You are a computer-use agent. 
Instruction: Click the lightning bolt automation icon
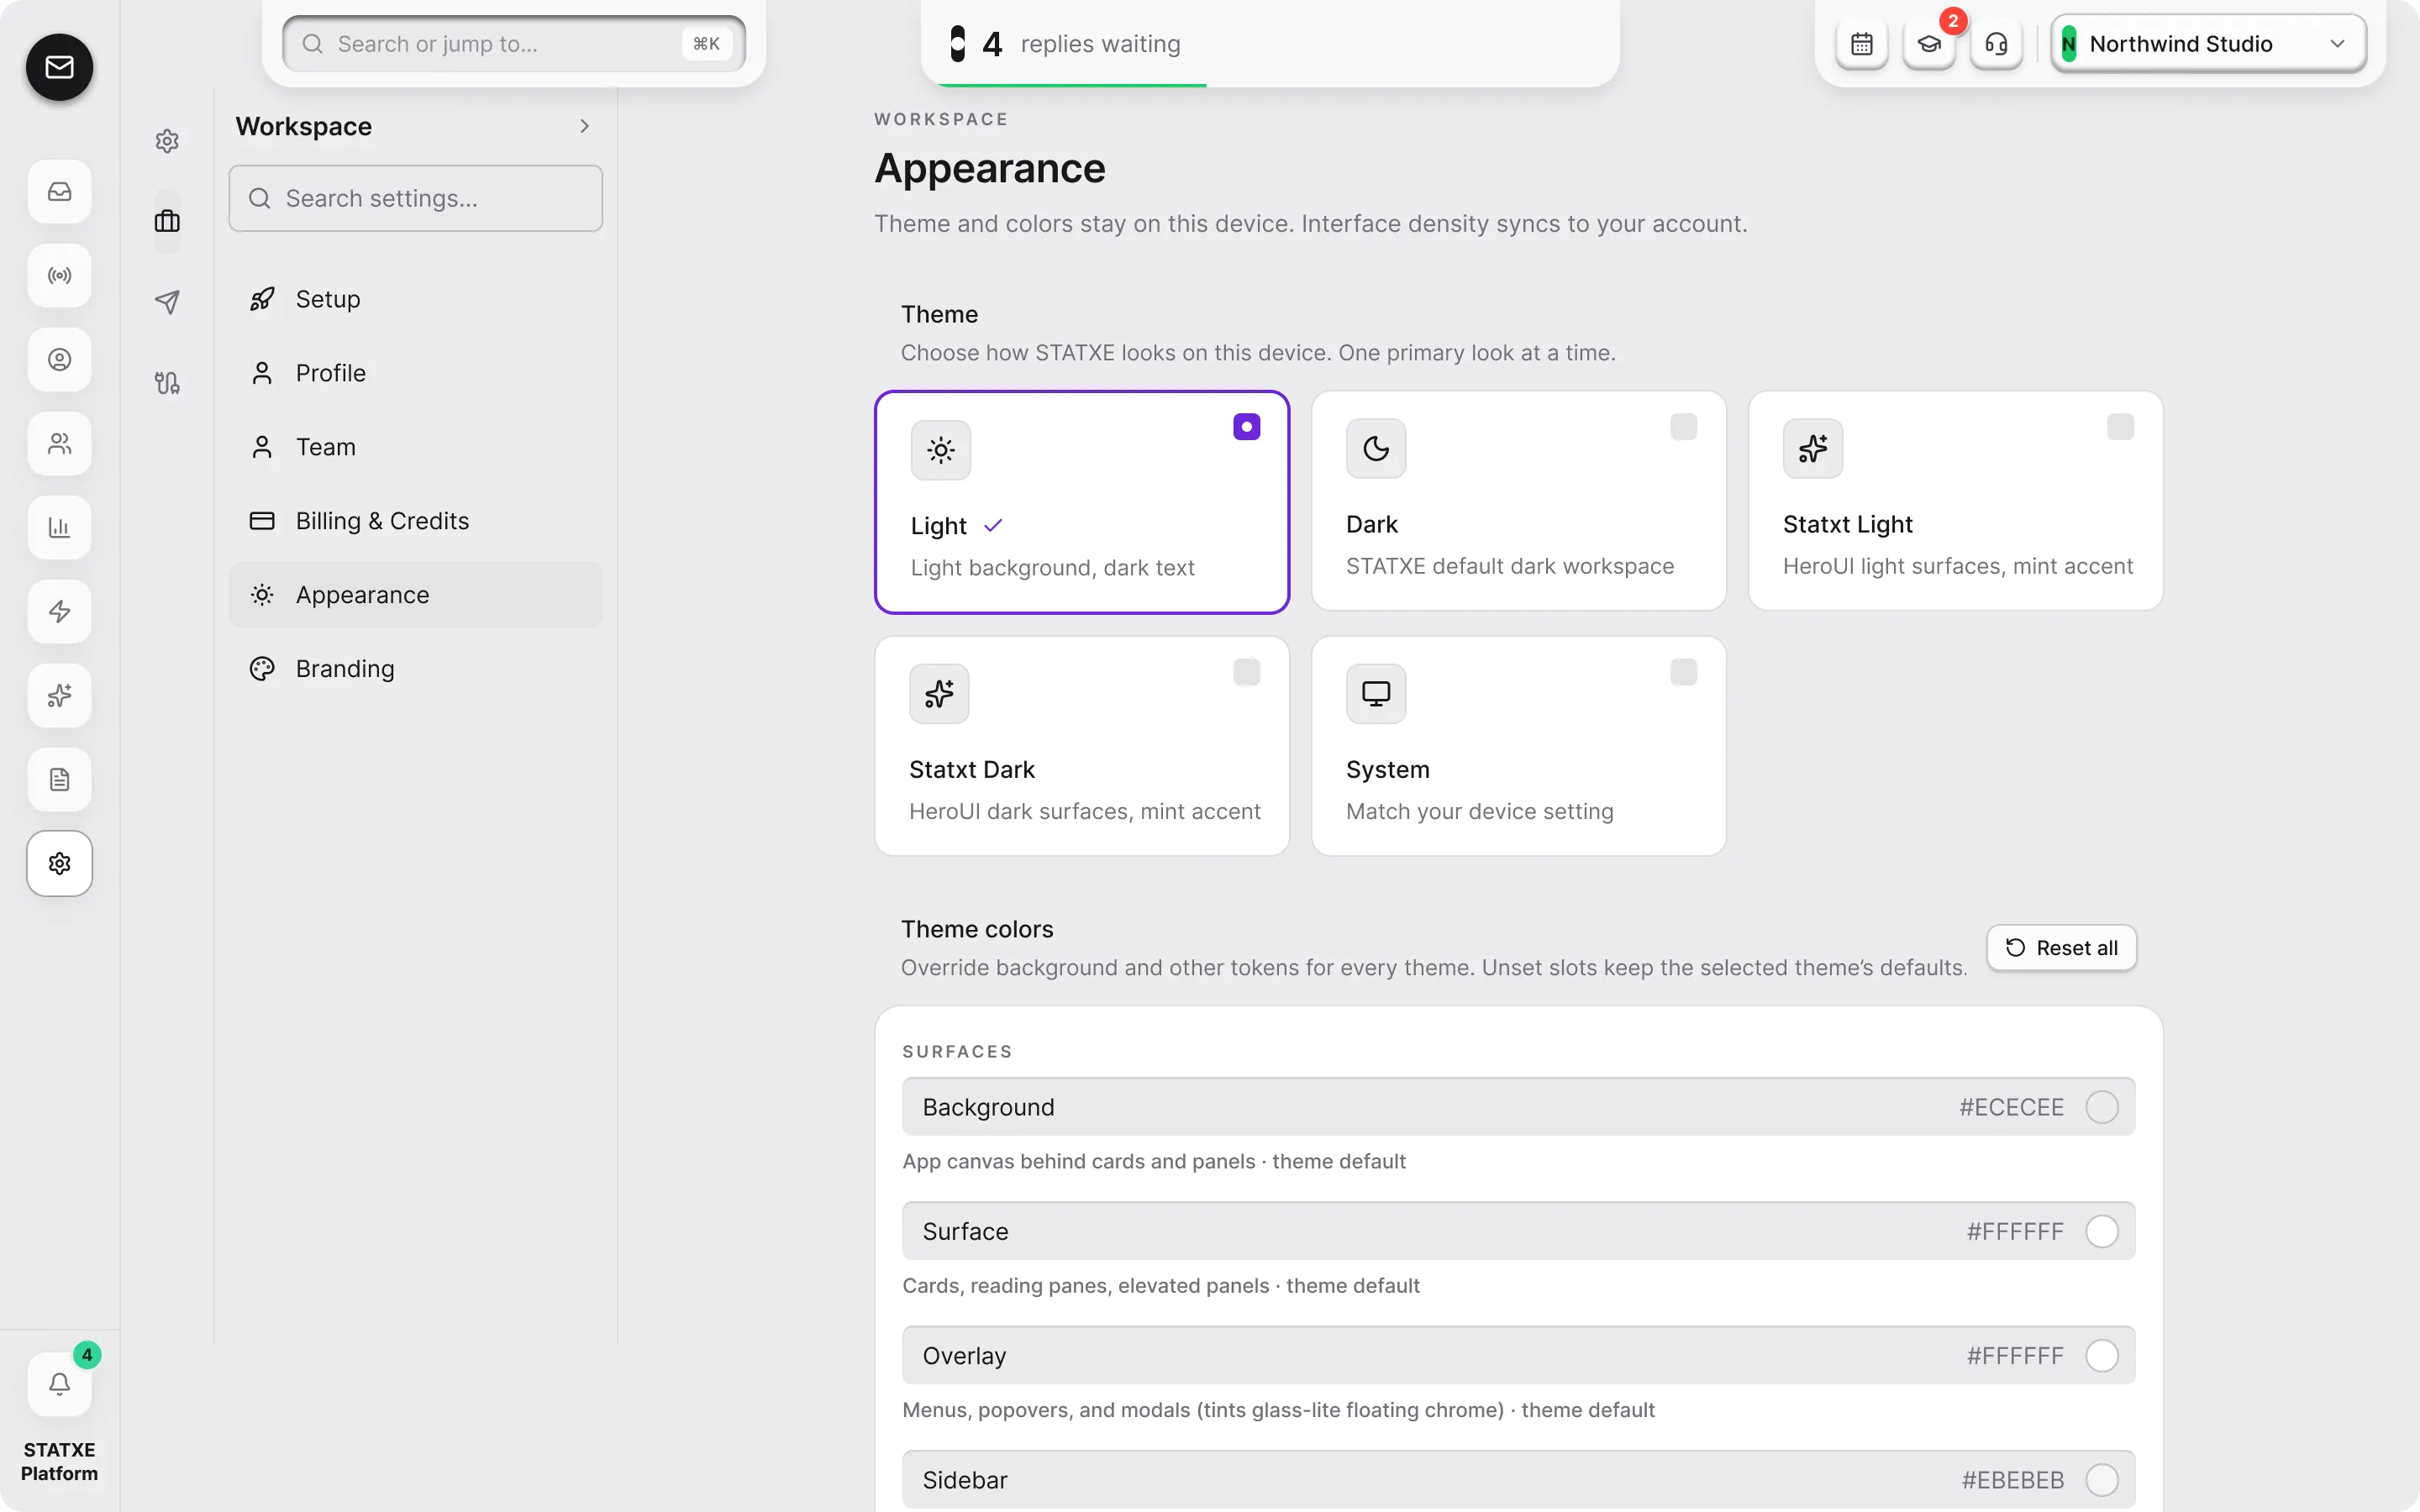[x=60, y=612]
